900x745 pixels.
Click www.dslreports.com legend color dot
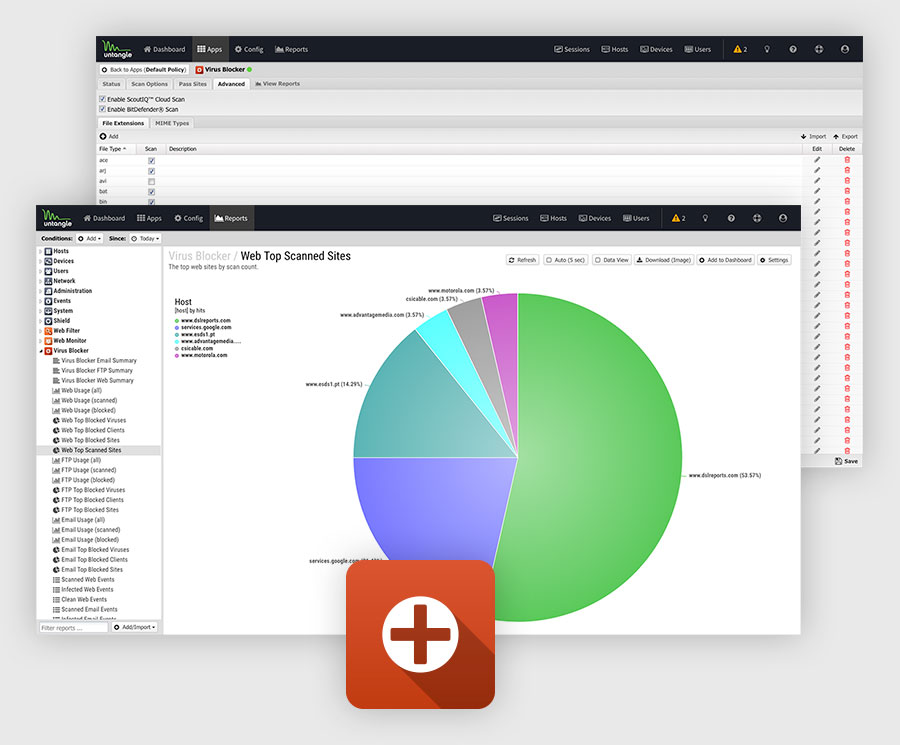(x=177, y=321)
